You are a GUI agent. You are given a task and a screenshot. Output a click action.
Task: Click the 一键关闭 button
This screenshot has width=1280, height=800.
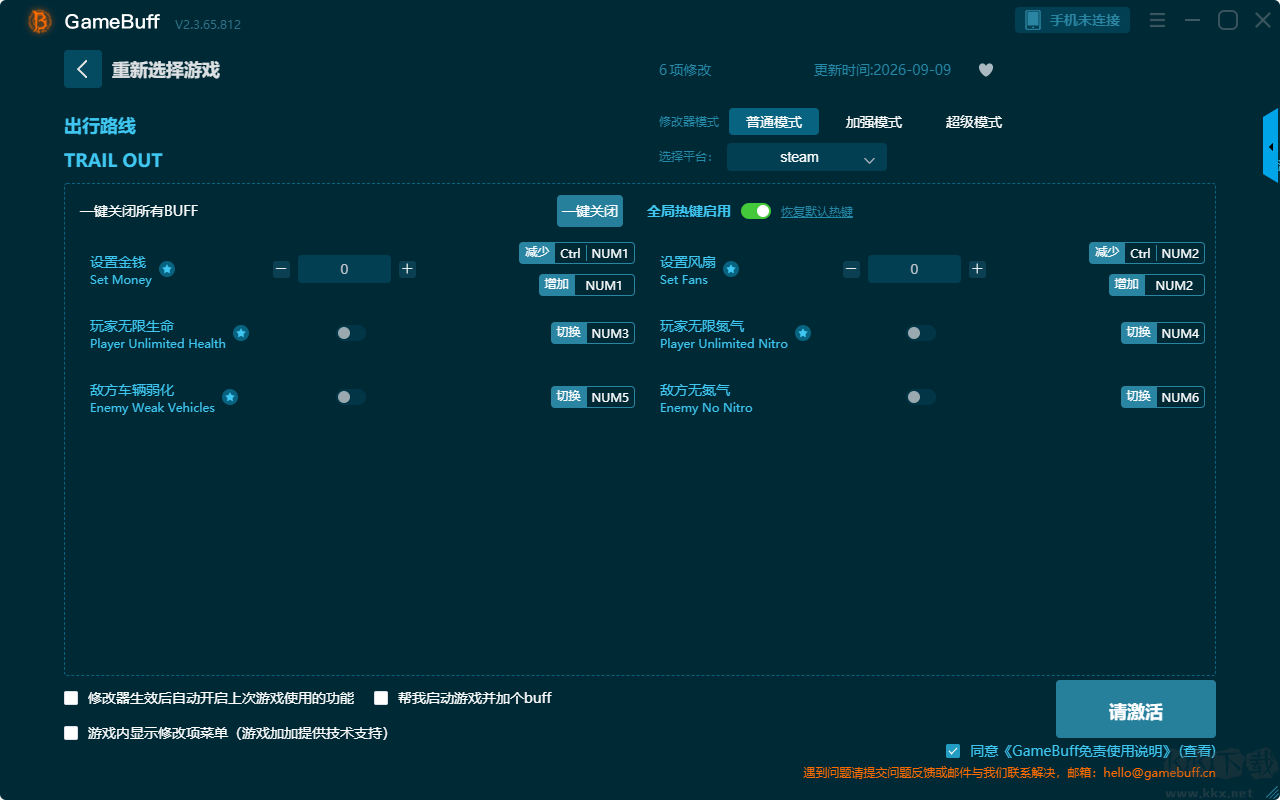coord(590,211)
